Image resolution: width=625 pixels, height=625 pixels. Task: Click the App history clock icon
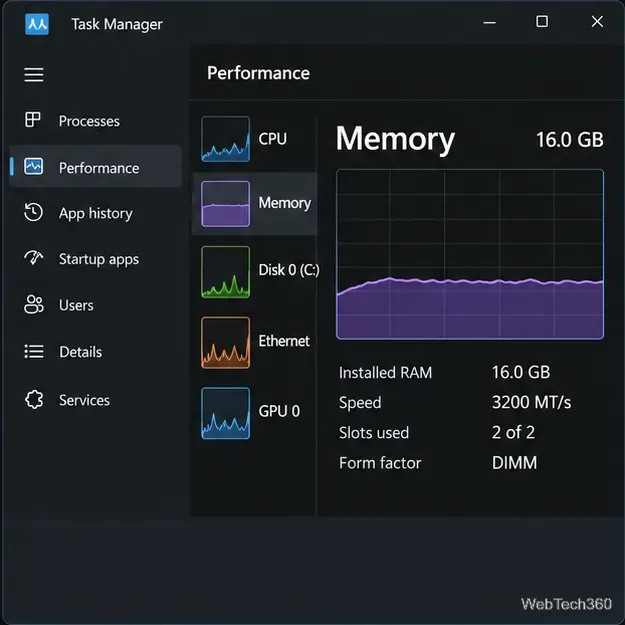pos(33,212)
